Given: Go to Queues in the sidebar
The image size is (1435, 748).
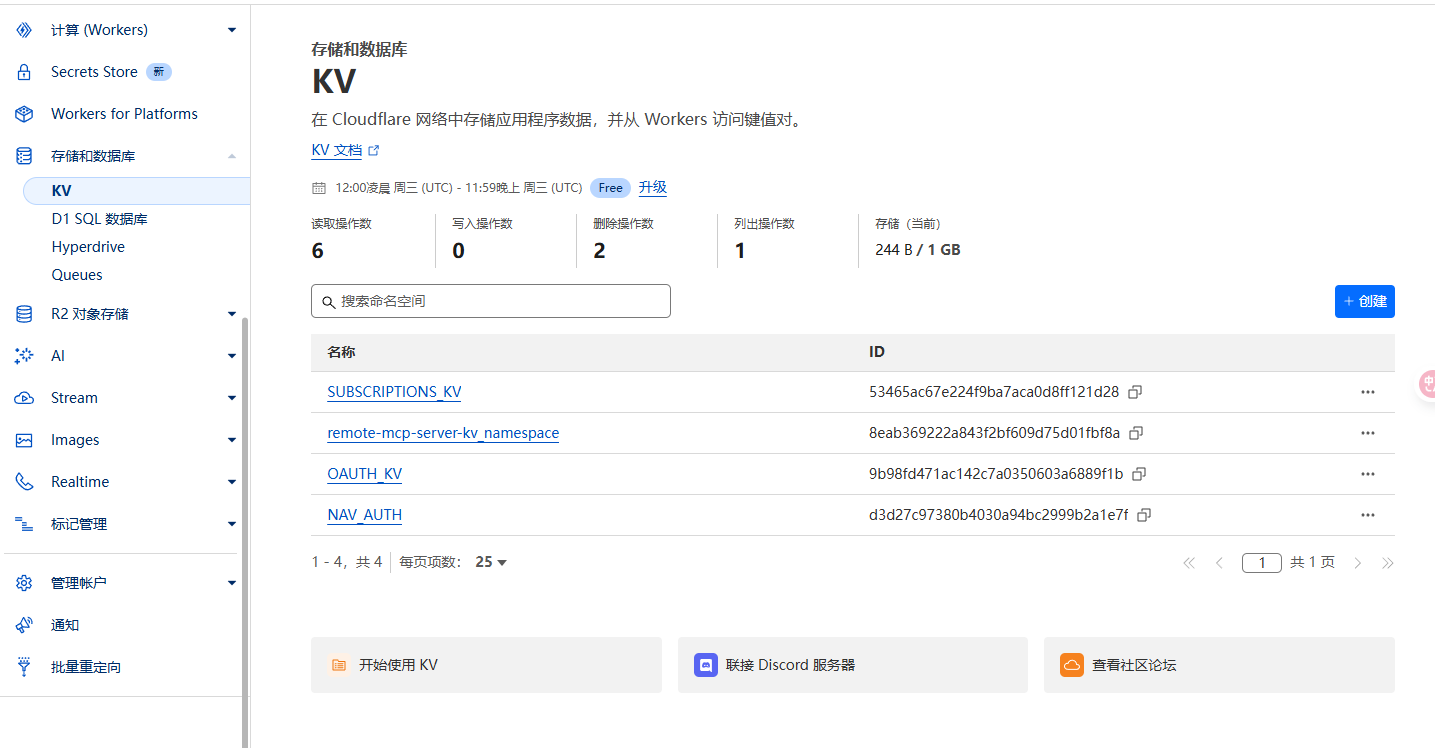Looking at the screenshot, I should coord(77,275).
